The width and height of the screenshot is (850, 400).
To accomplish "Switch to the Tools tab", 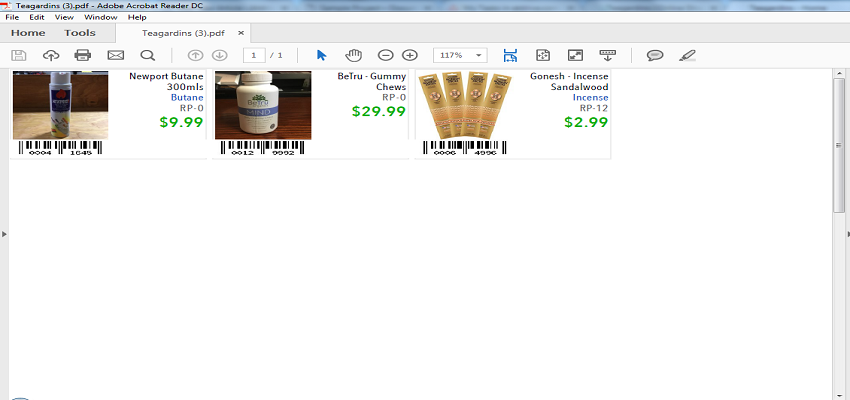I will [80, 33].
